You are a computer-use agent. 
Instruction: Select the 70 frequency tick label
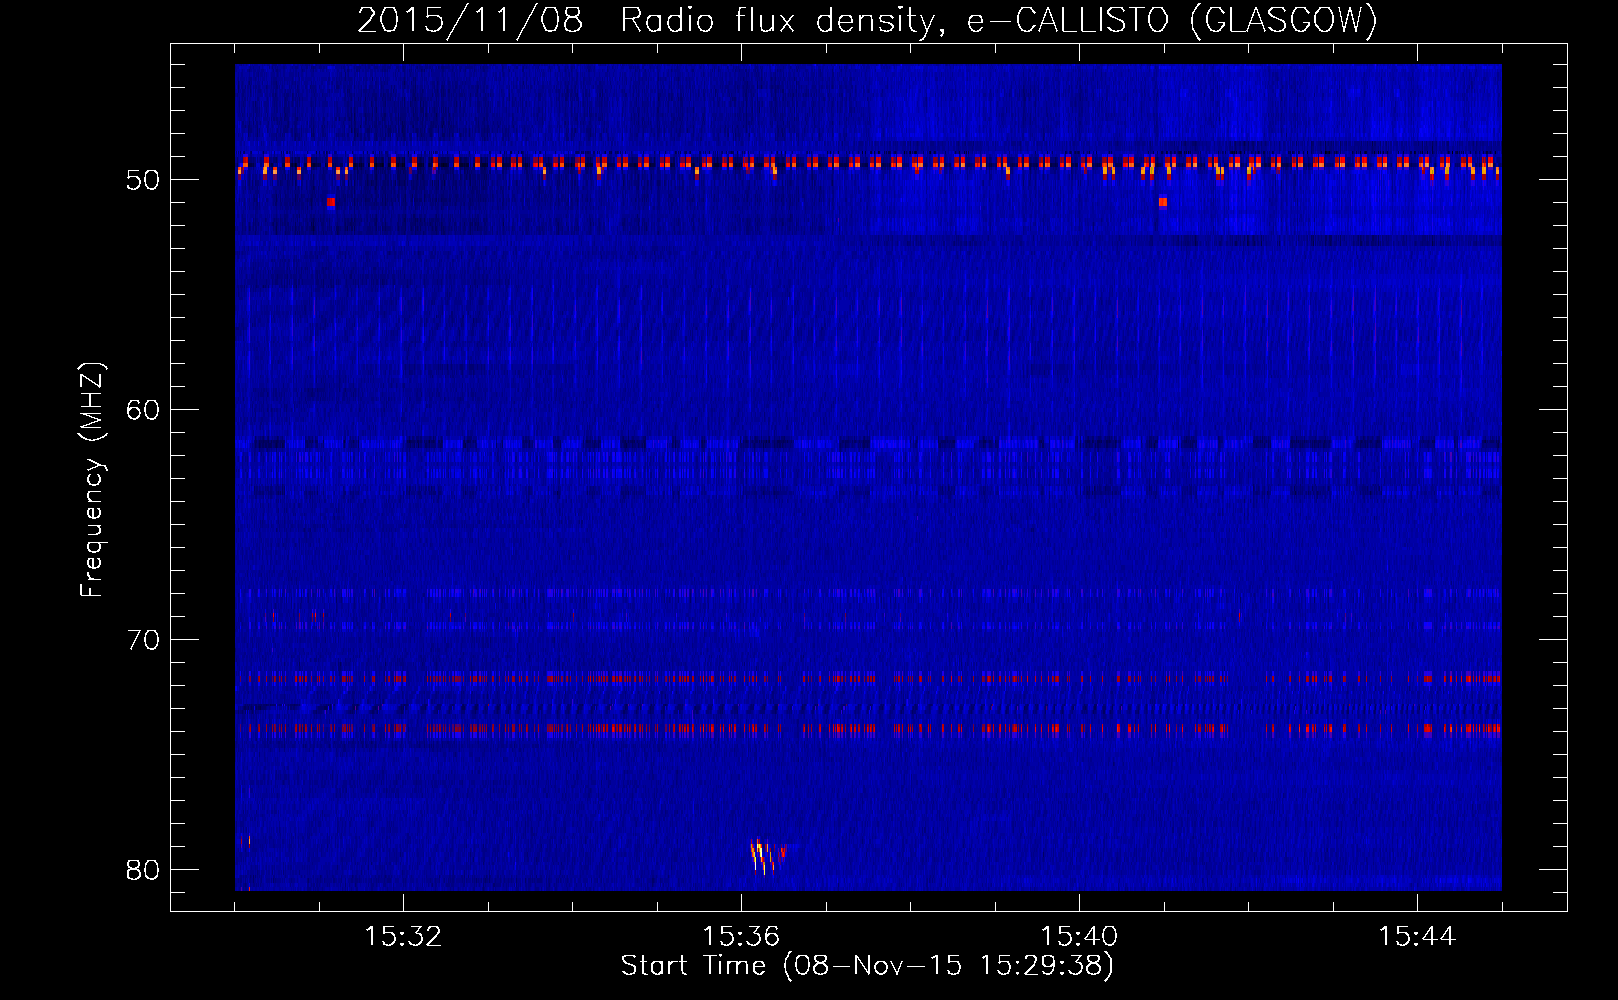coord(144,640)
